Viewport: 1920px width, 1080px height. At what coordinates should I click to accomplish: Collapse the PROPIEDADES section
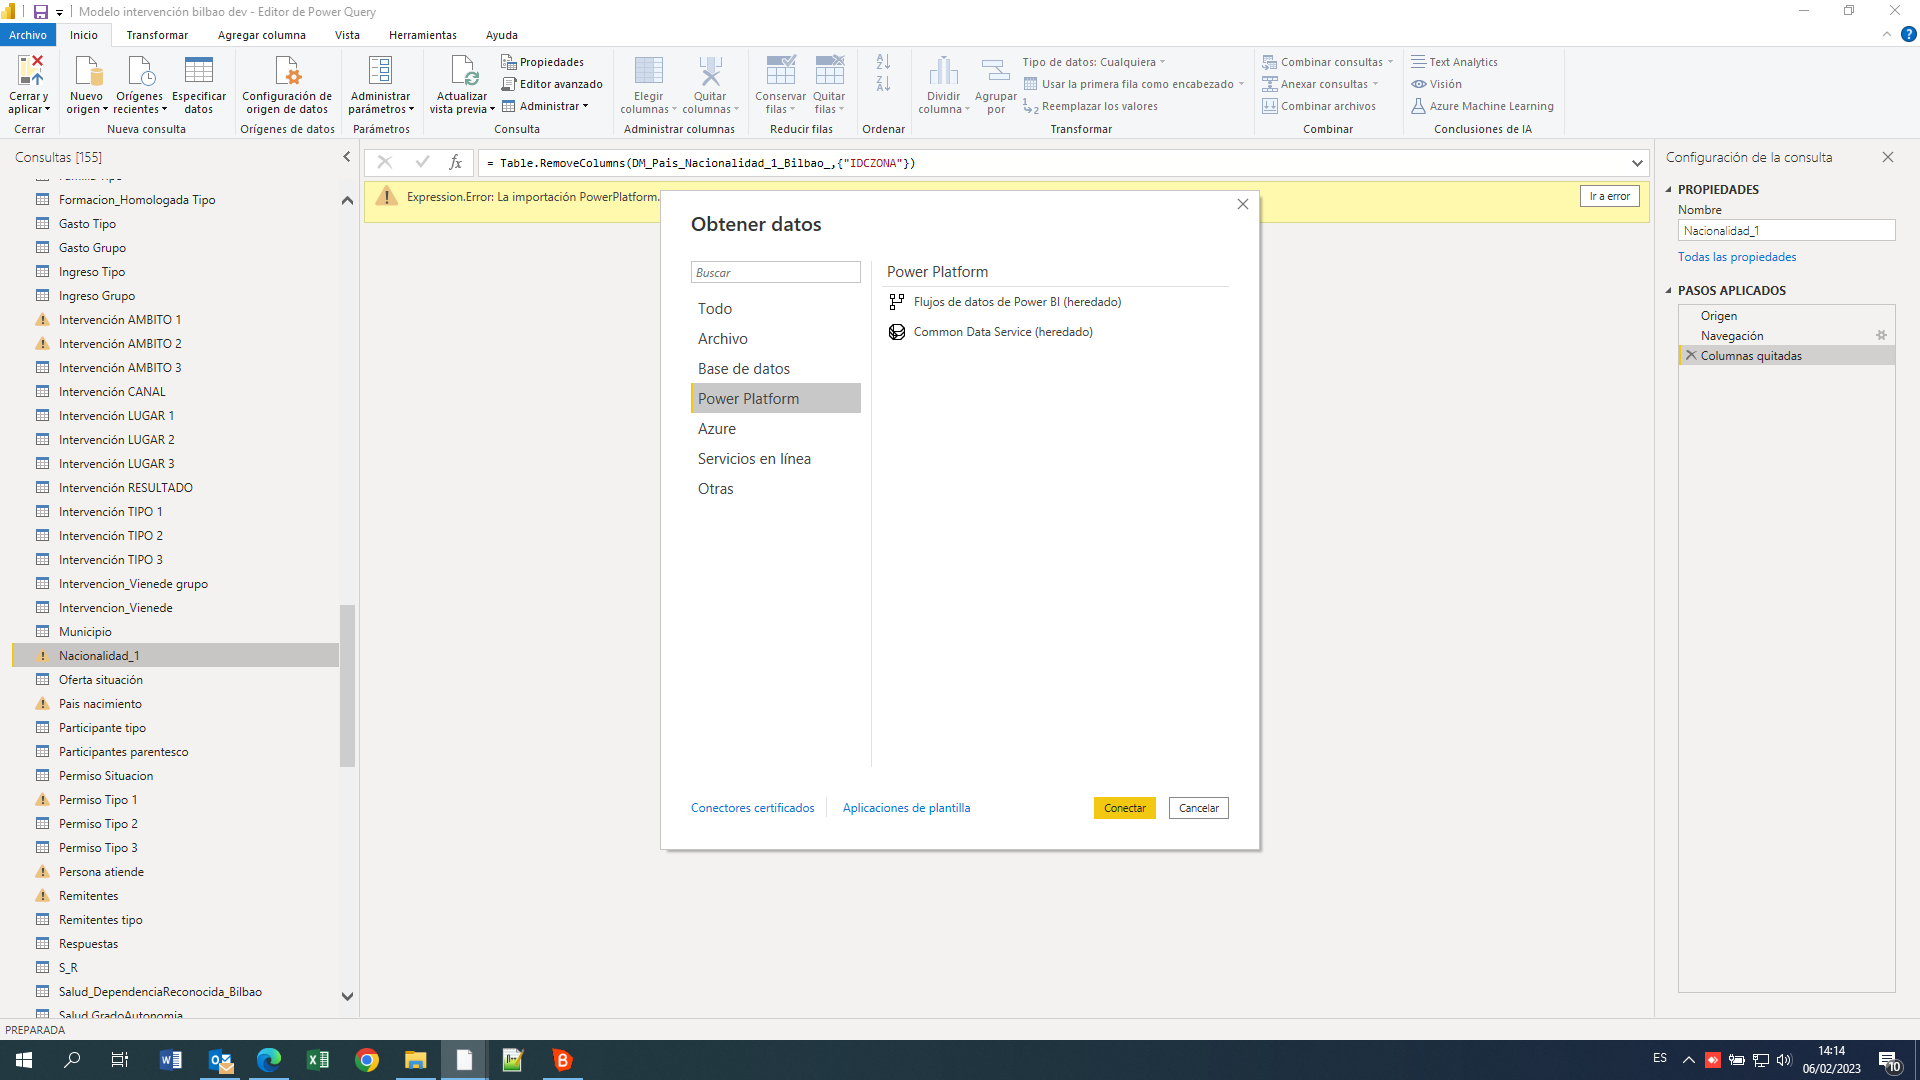(1668, 190)
